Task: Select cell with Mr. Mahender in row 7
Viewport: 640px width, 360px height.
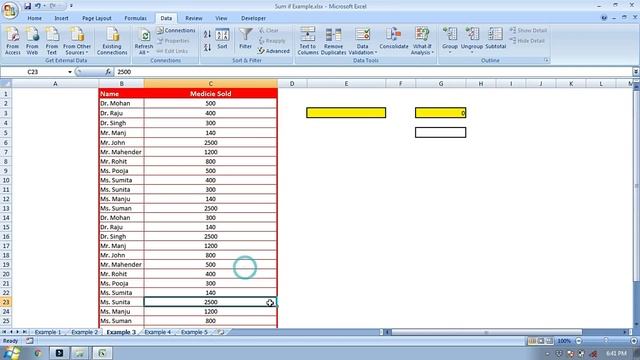Action: point(121,152)
